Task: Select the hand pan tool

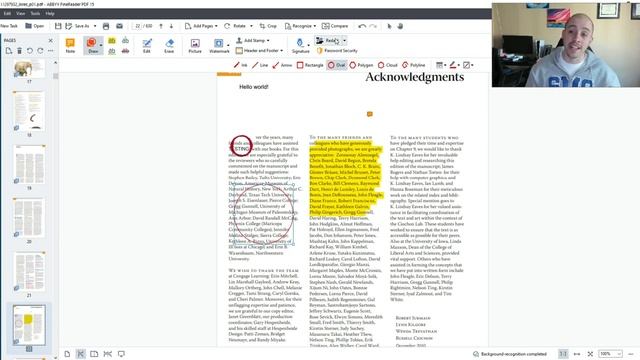Action: click(400, 26)
